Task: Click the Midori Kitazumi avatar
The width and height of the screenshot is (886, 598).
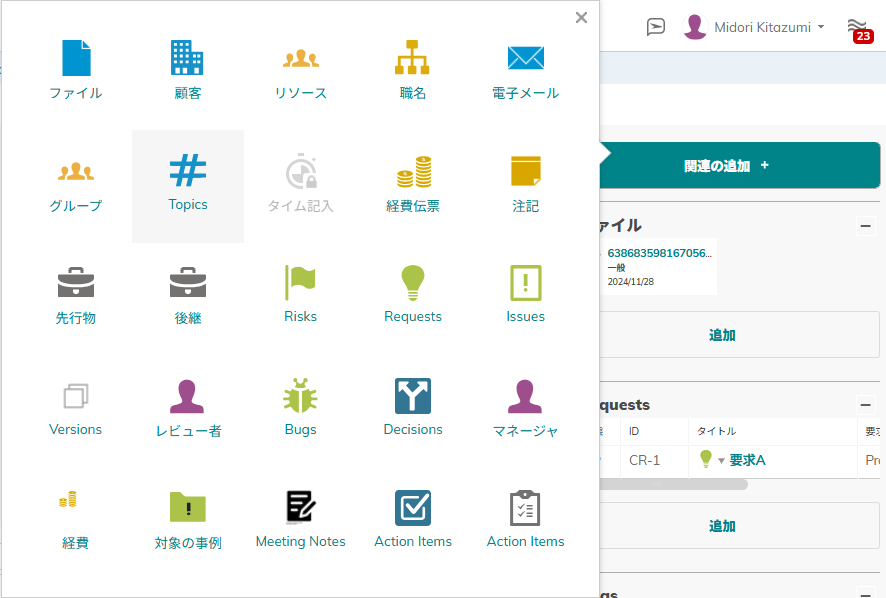Action: pos(694,27)
